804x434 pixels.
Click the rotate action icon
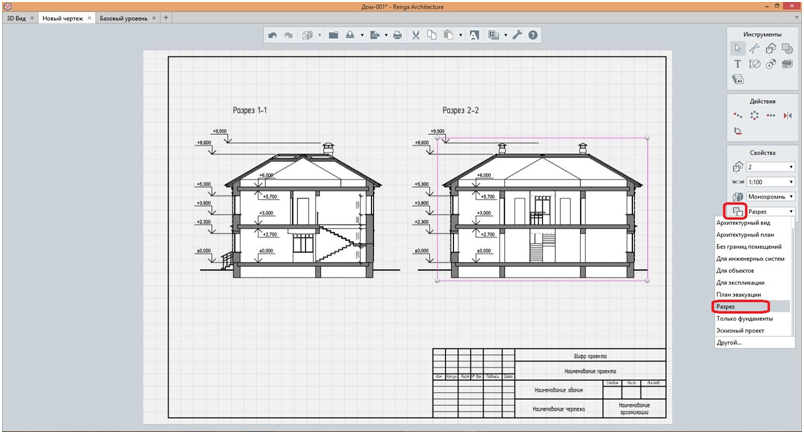pos(754,115)
